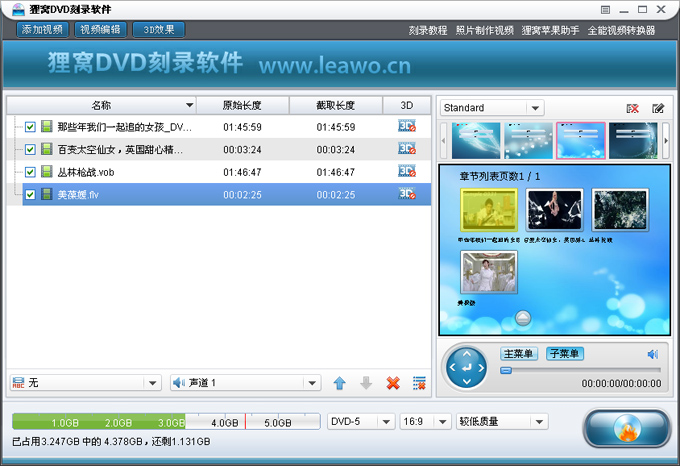This screenshot has width=680, height=466.
Task: Sort by 截取长度 column header
Action: pos(336,105)
